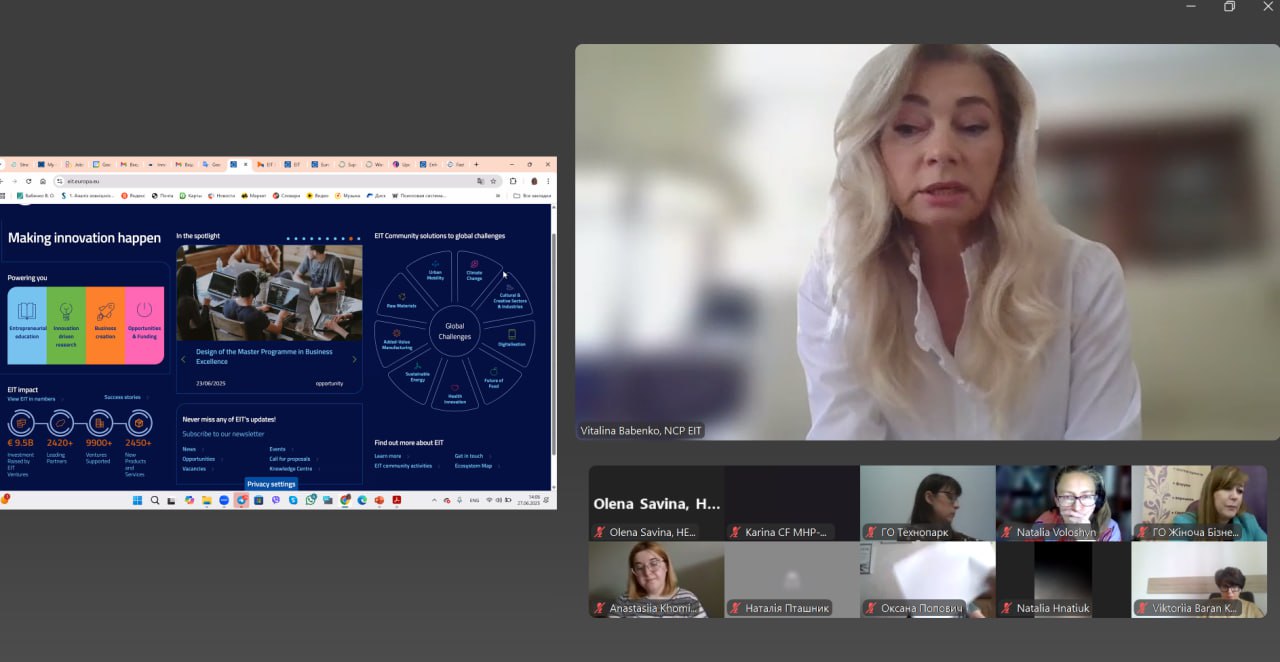Image resolution: width=1280 pixels, height=662 pixels.
Task: Click the EIT community activities link
Action: [404, 466]
